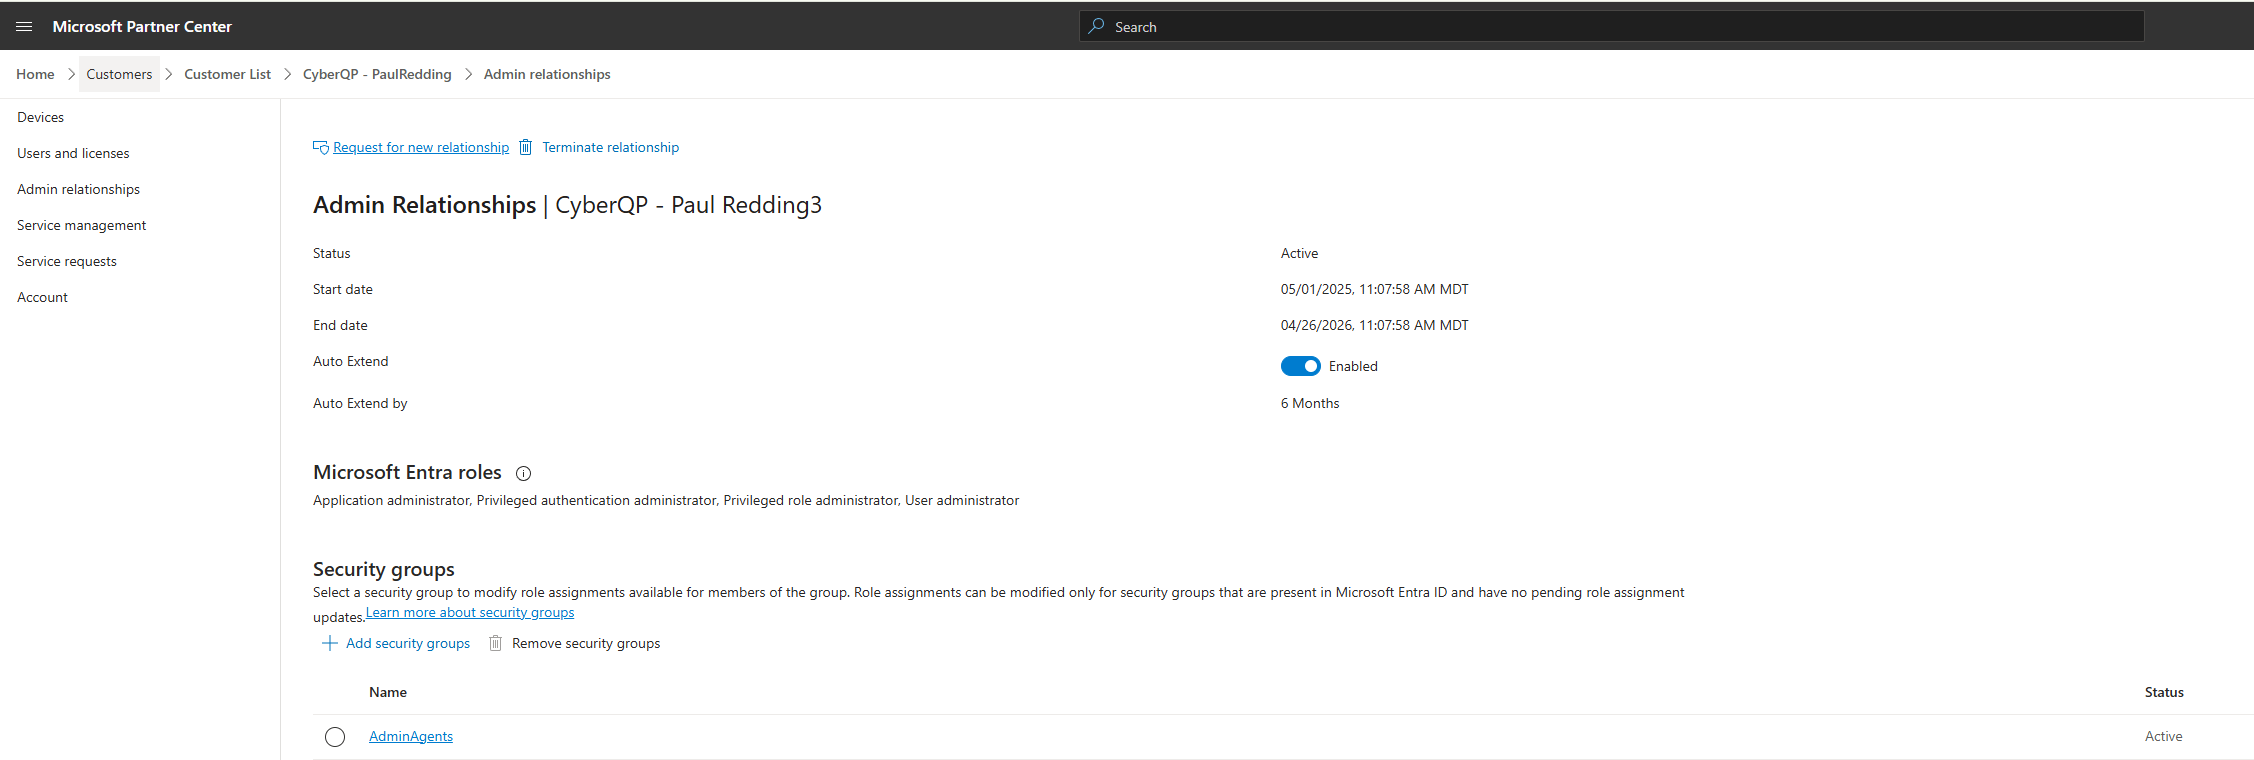Click the End date value 04/26/2026
This screenshot has width=2254, height=760.
(1375, 325)
